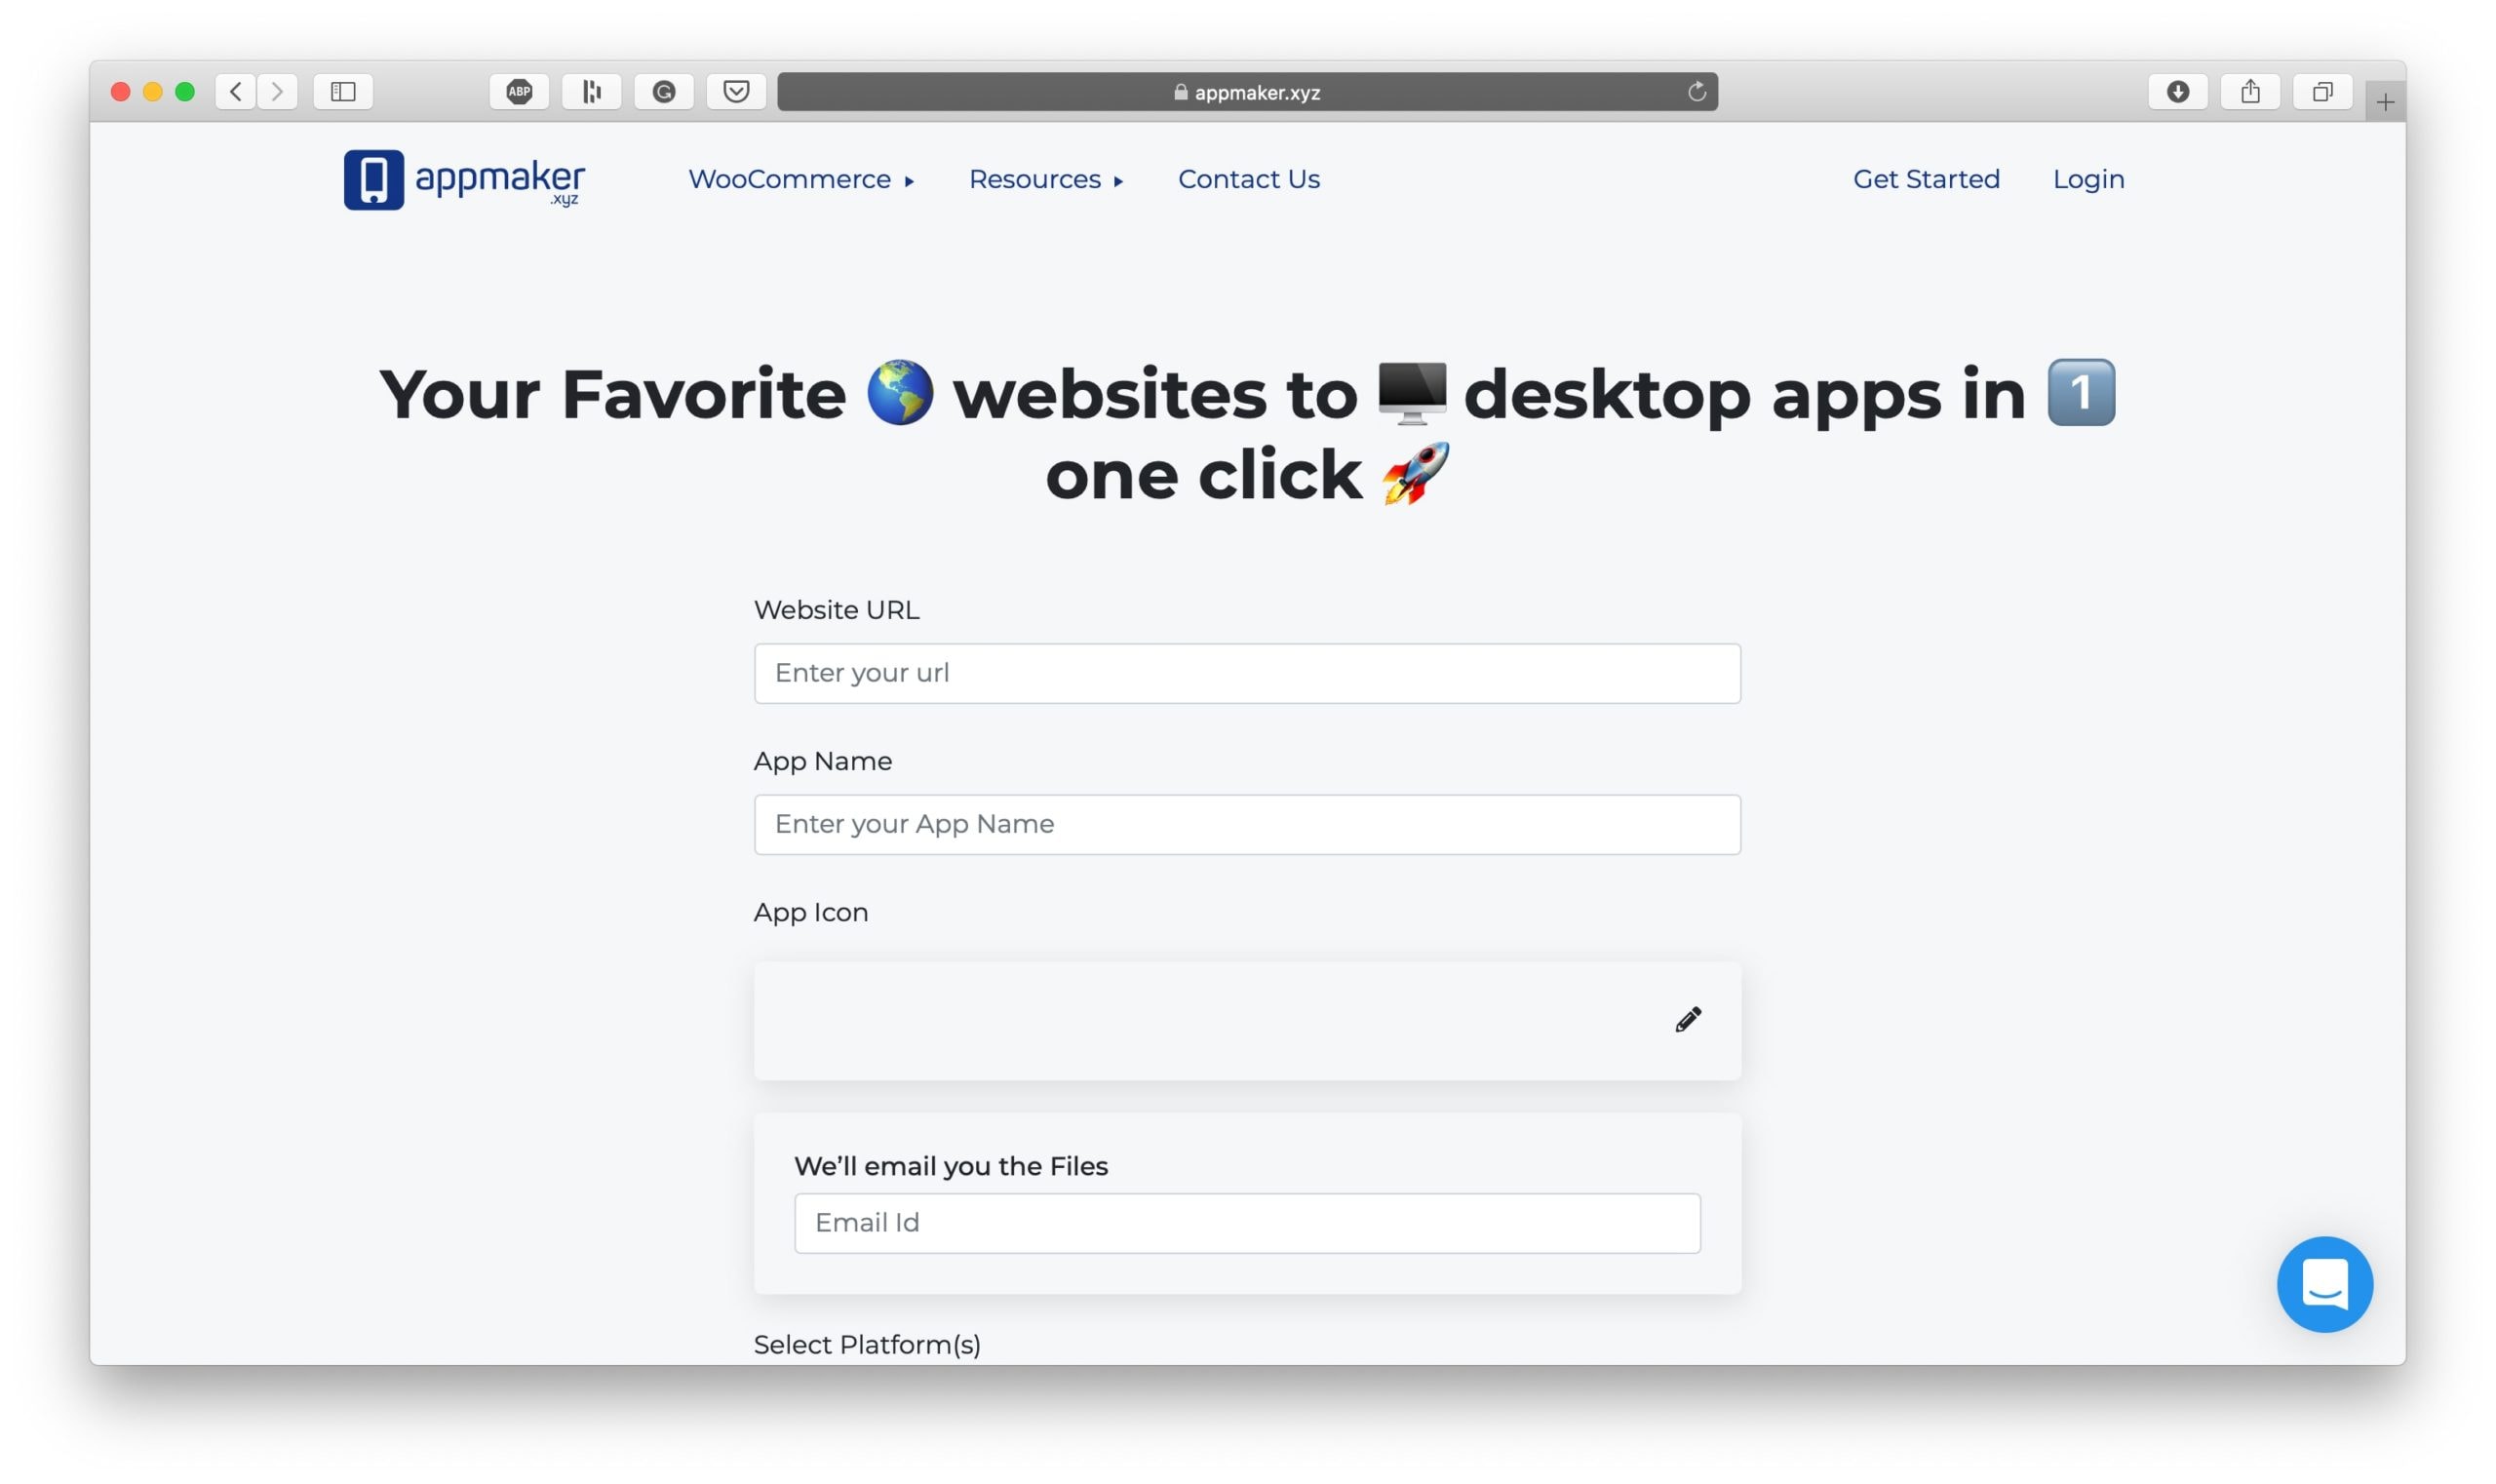Expand the WooCommerce dropdown menu
Screen dimensions: 2496x1484
click(800, 178)
